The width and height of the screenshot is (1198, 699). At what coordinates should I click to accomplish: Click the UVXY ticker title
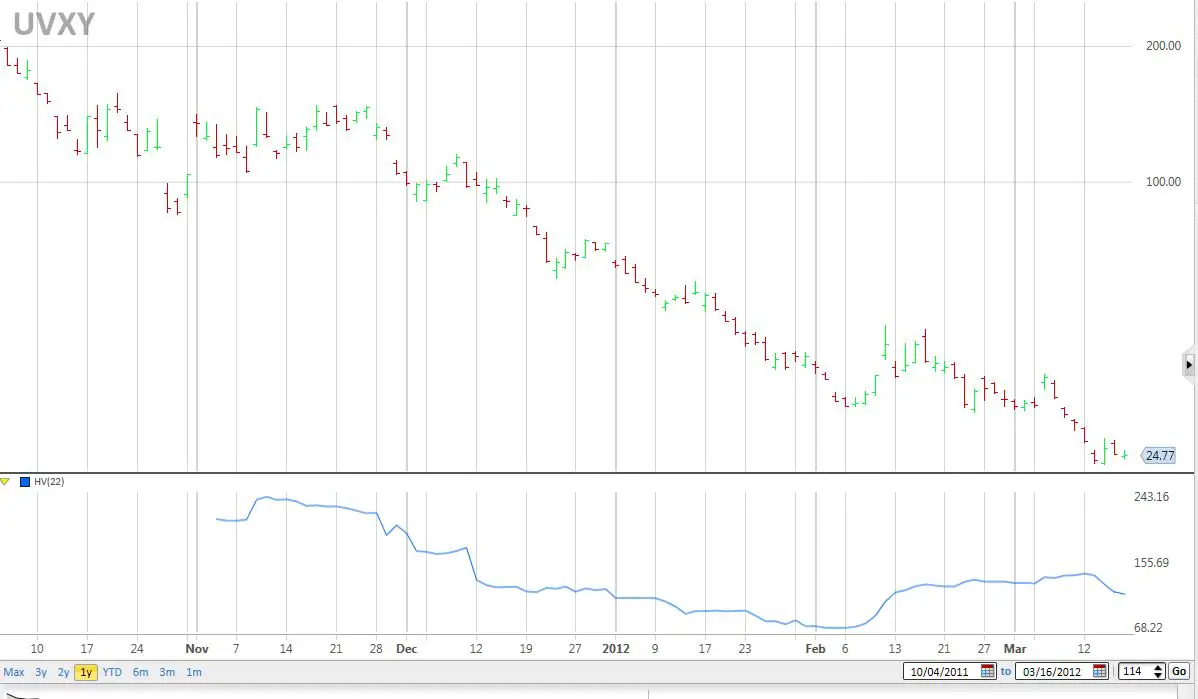[x=53, y=24]
